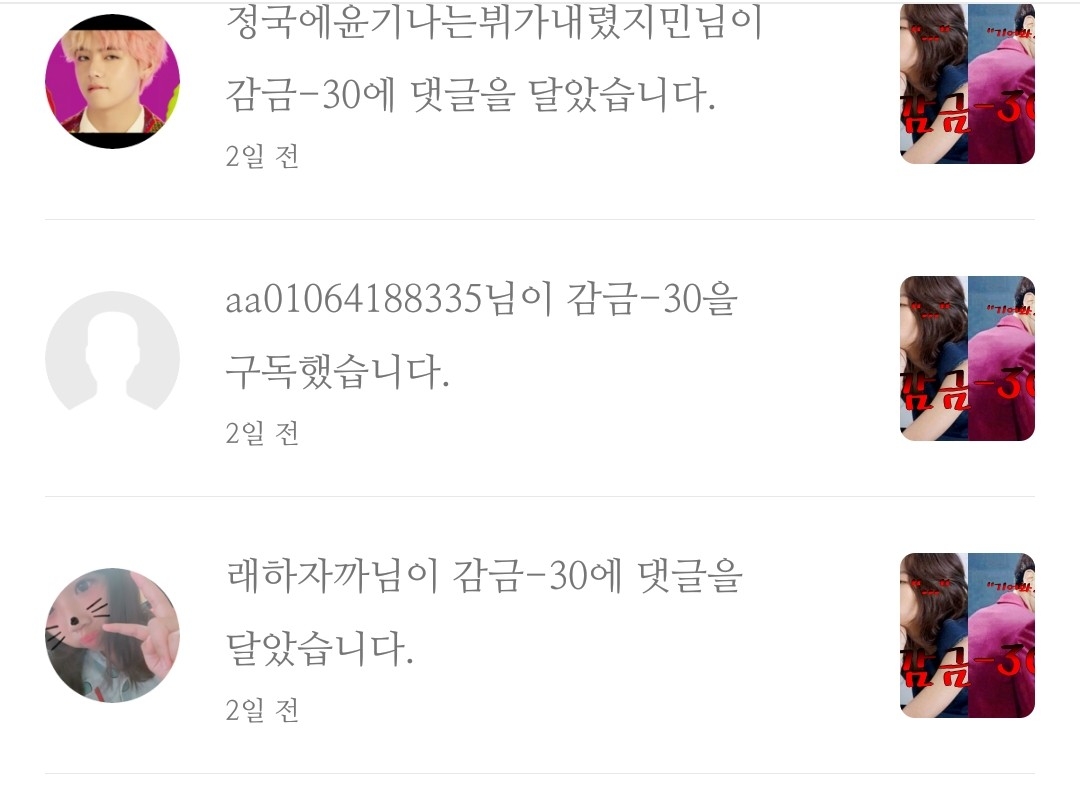Image resolution: width=1080 pixels, height=810 pixels.
Task: Select '2일 전' under aa01064188335 notification
Action: [262, 433]
